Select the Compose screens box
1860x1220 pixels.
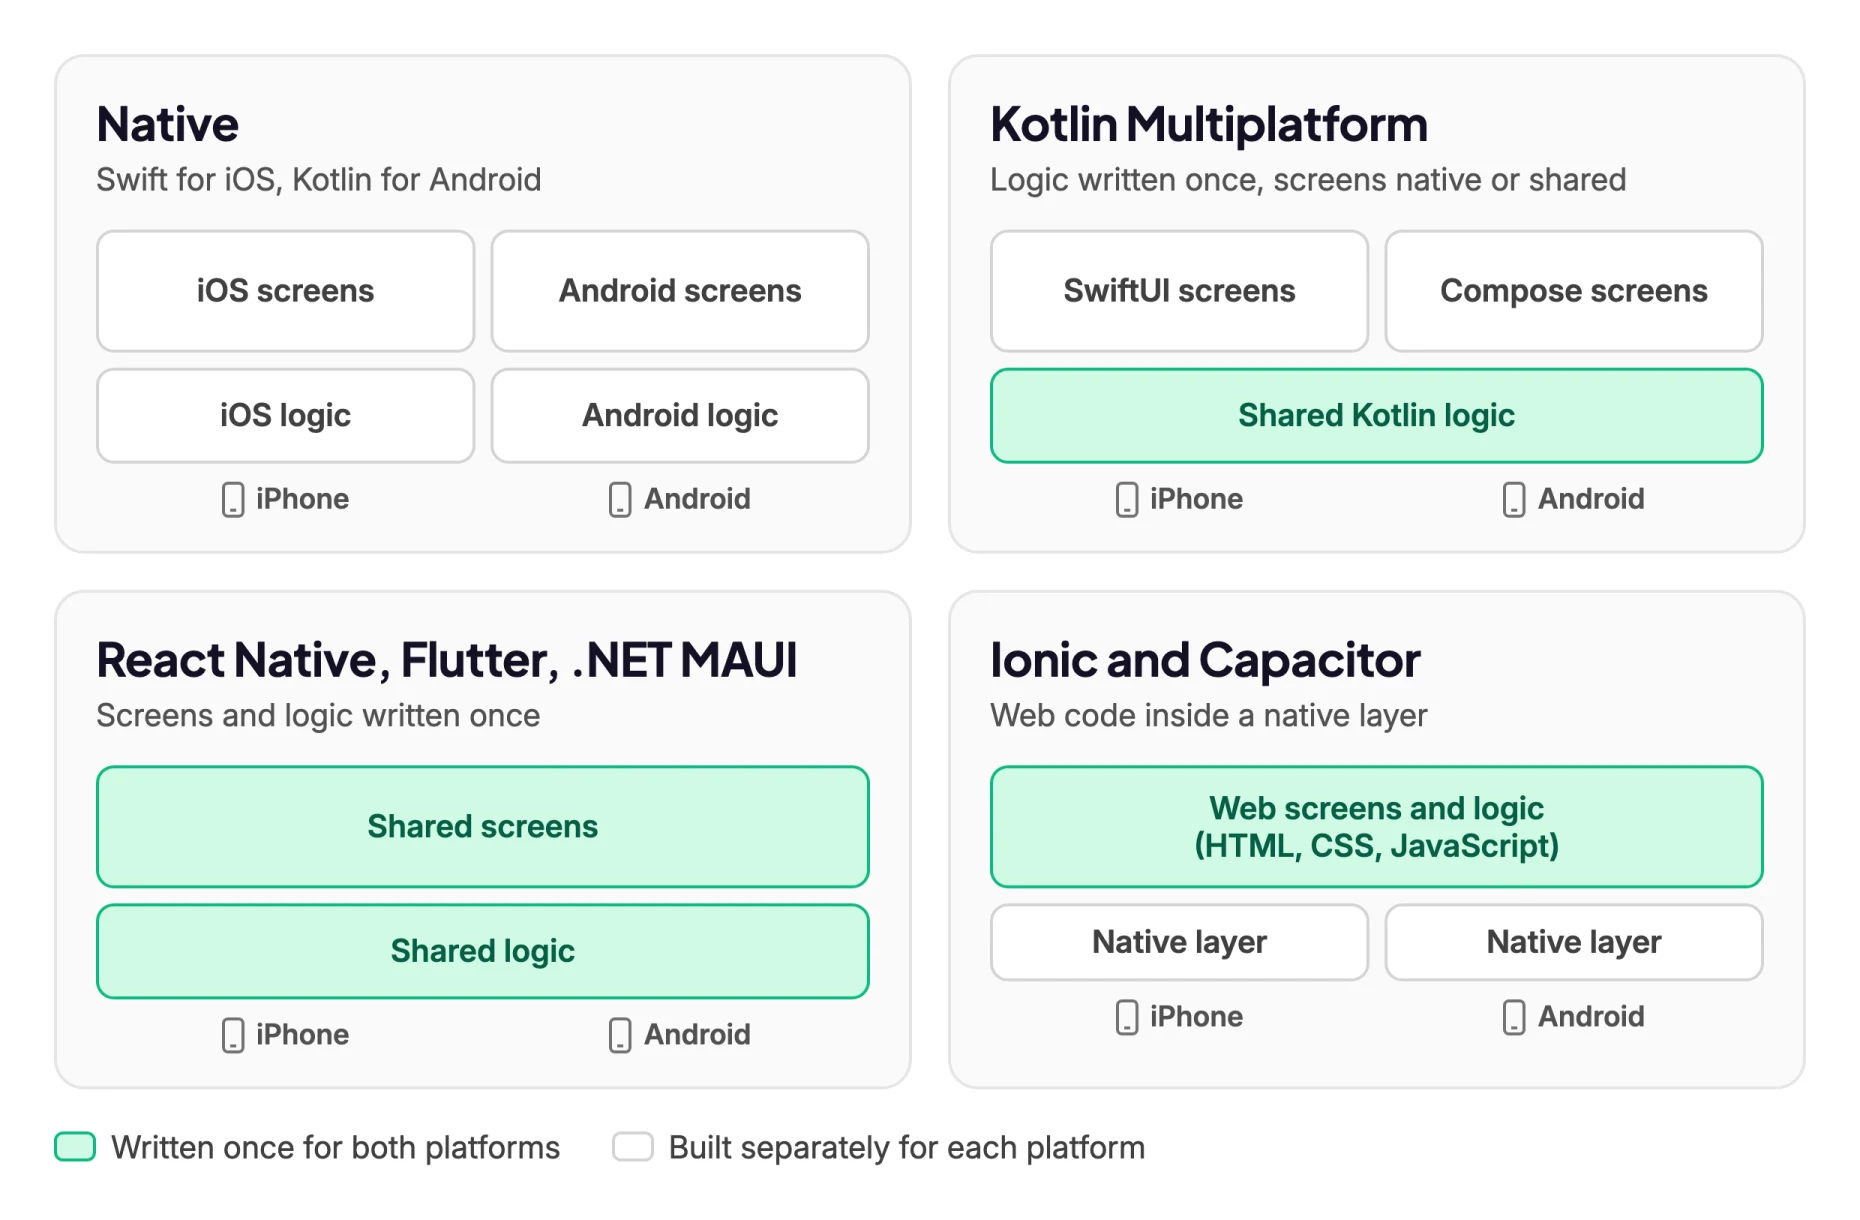(x=1574, y=291)
